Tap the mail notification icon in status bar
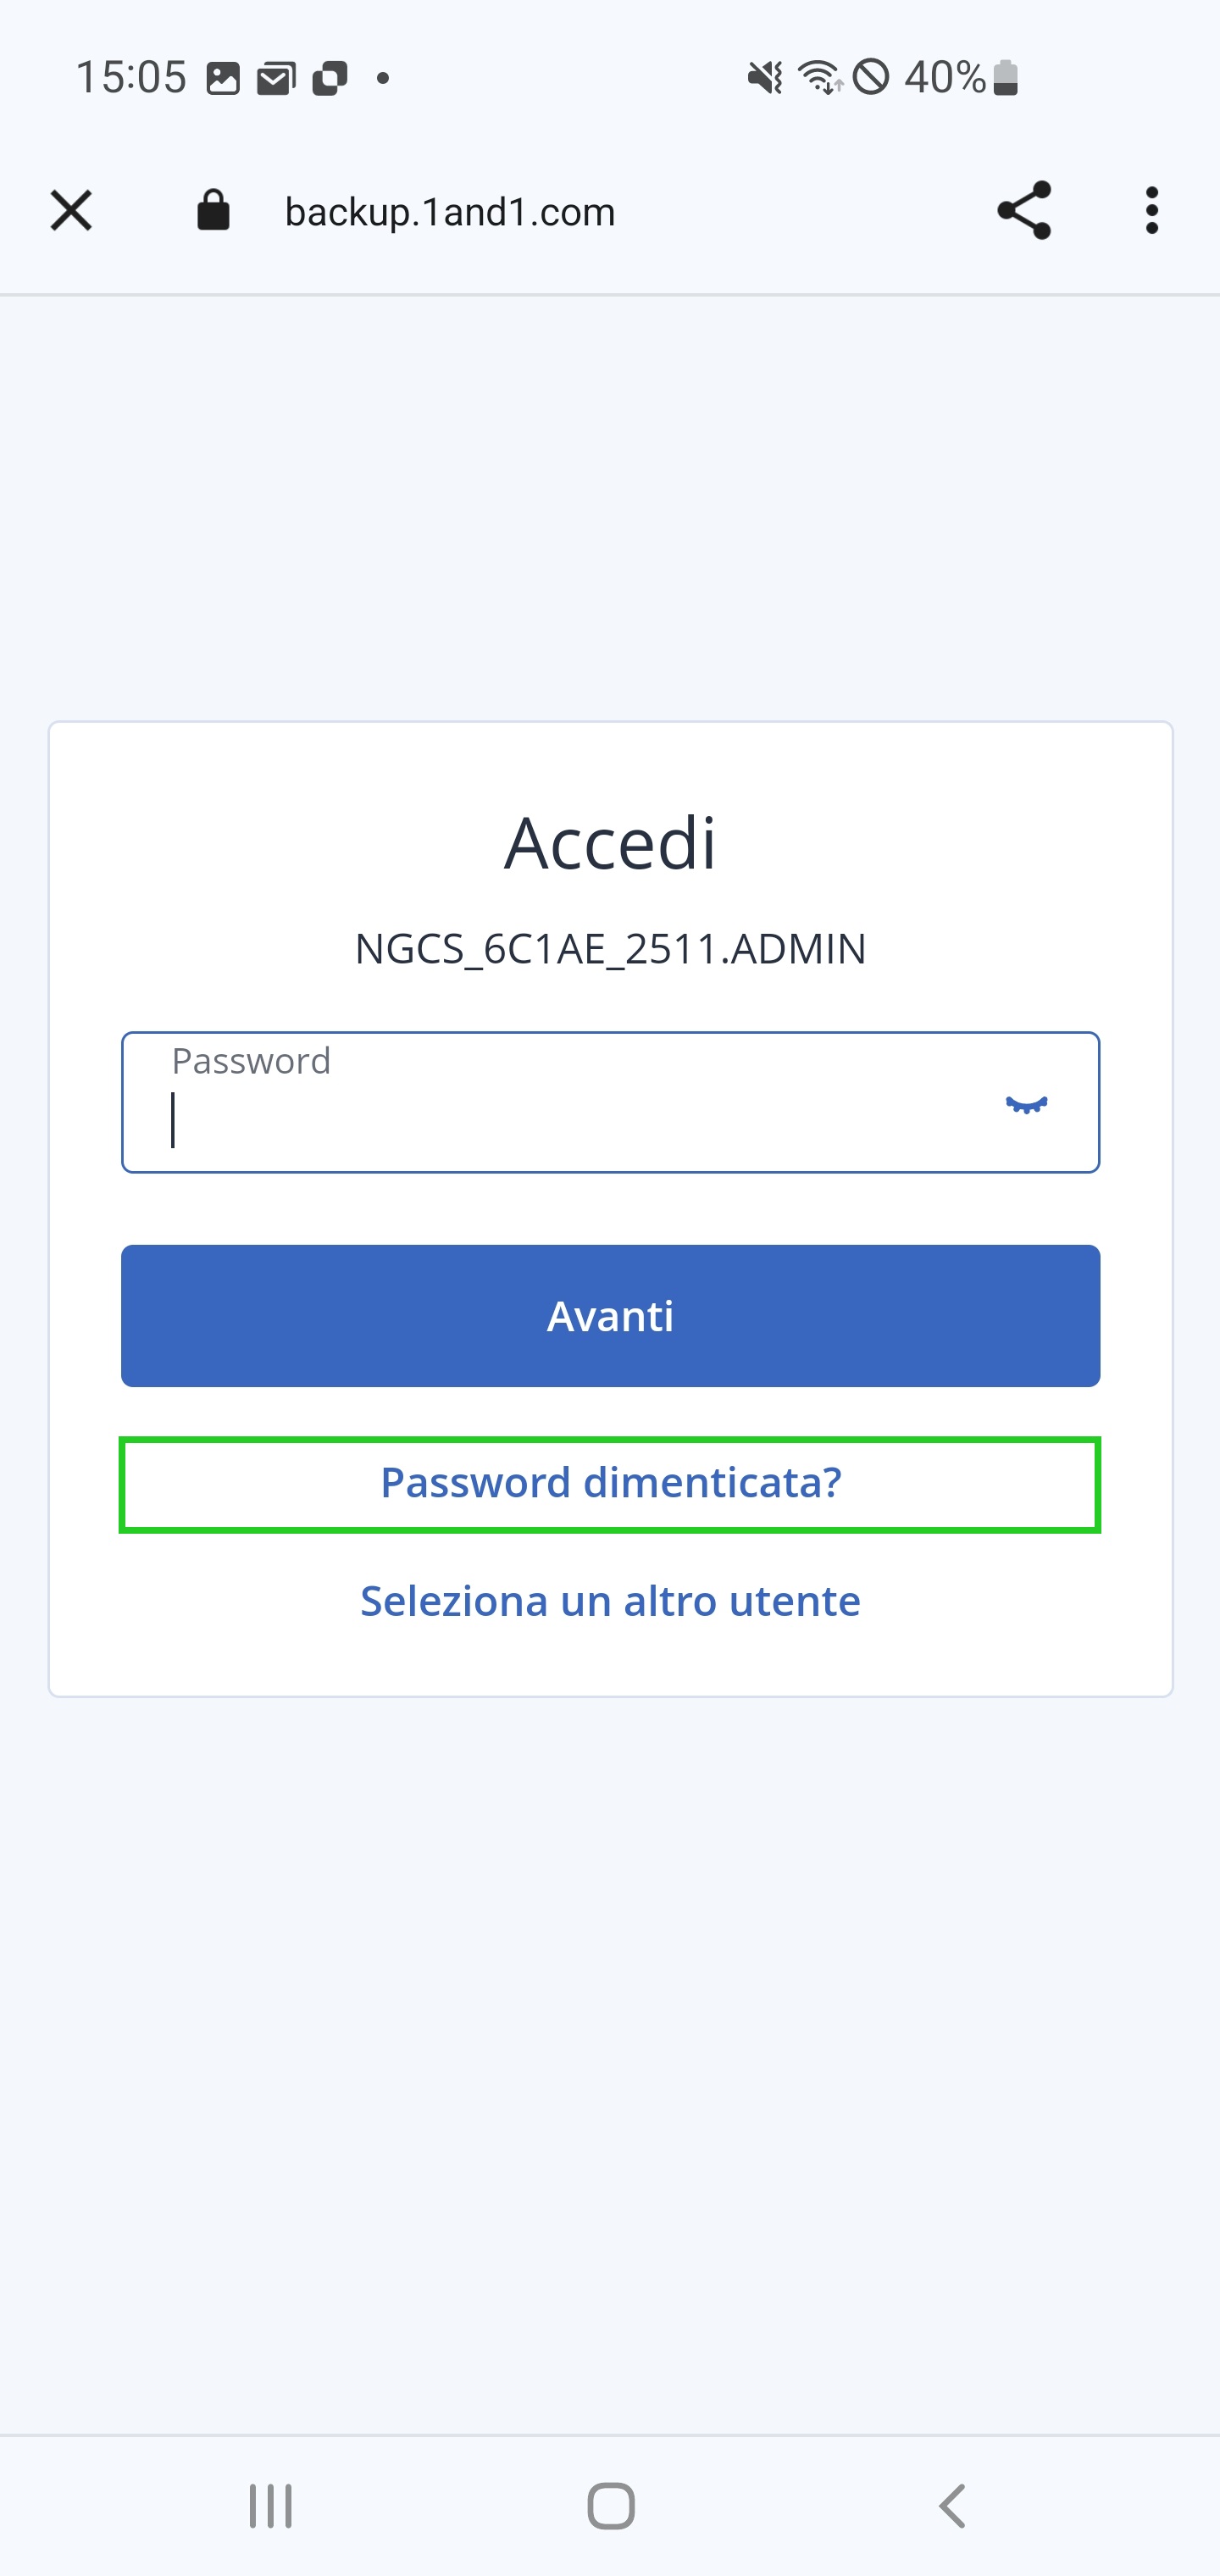 coord(276,78)
